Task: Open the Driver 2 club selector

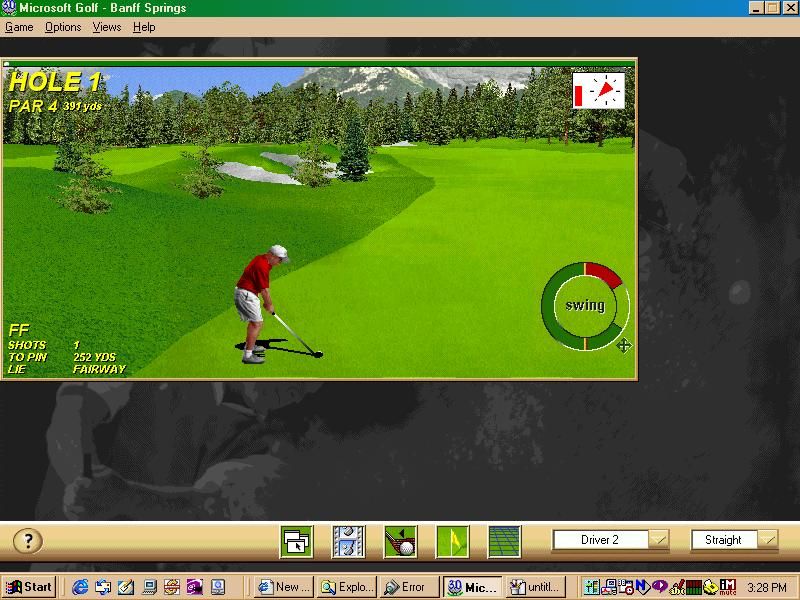Action: click(x=600, y=539)
